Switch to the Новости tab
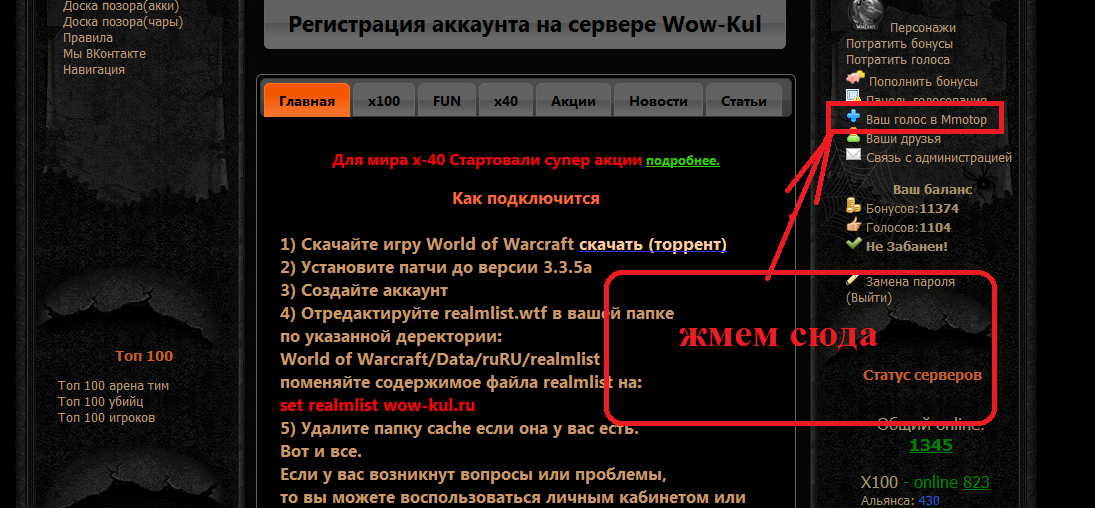The width and height of the screenshot is (1095, 508). [x=659, y=101]
